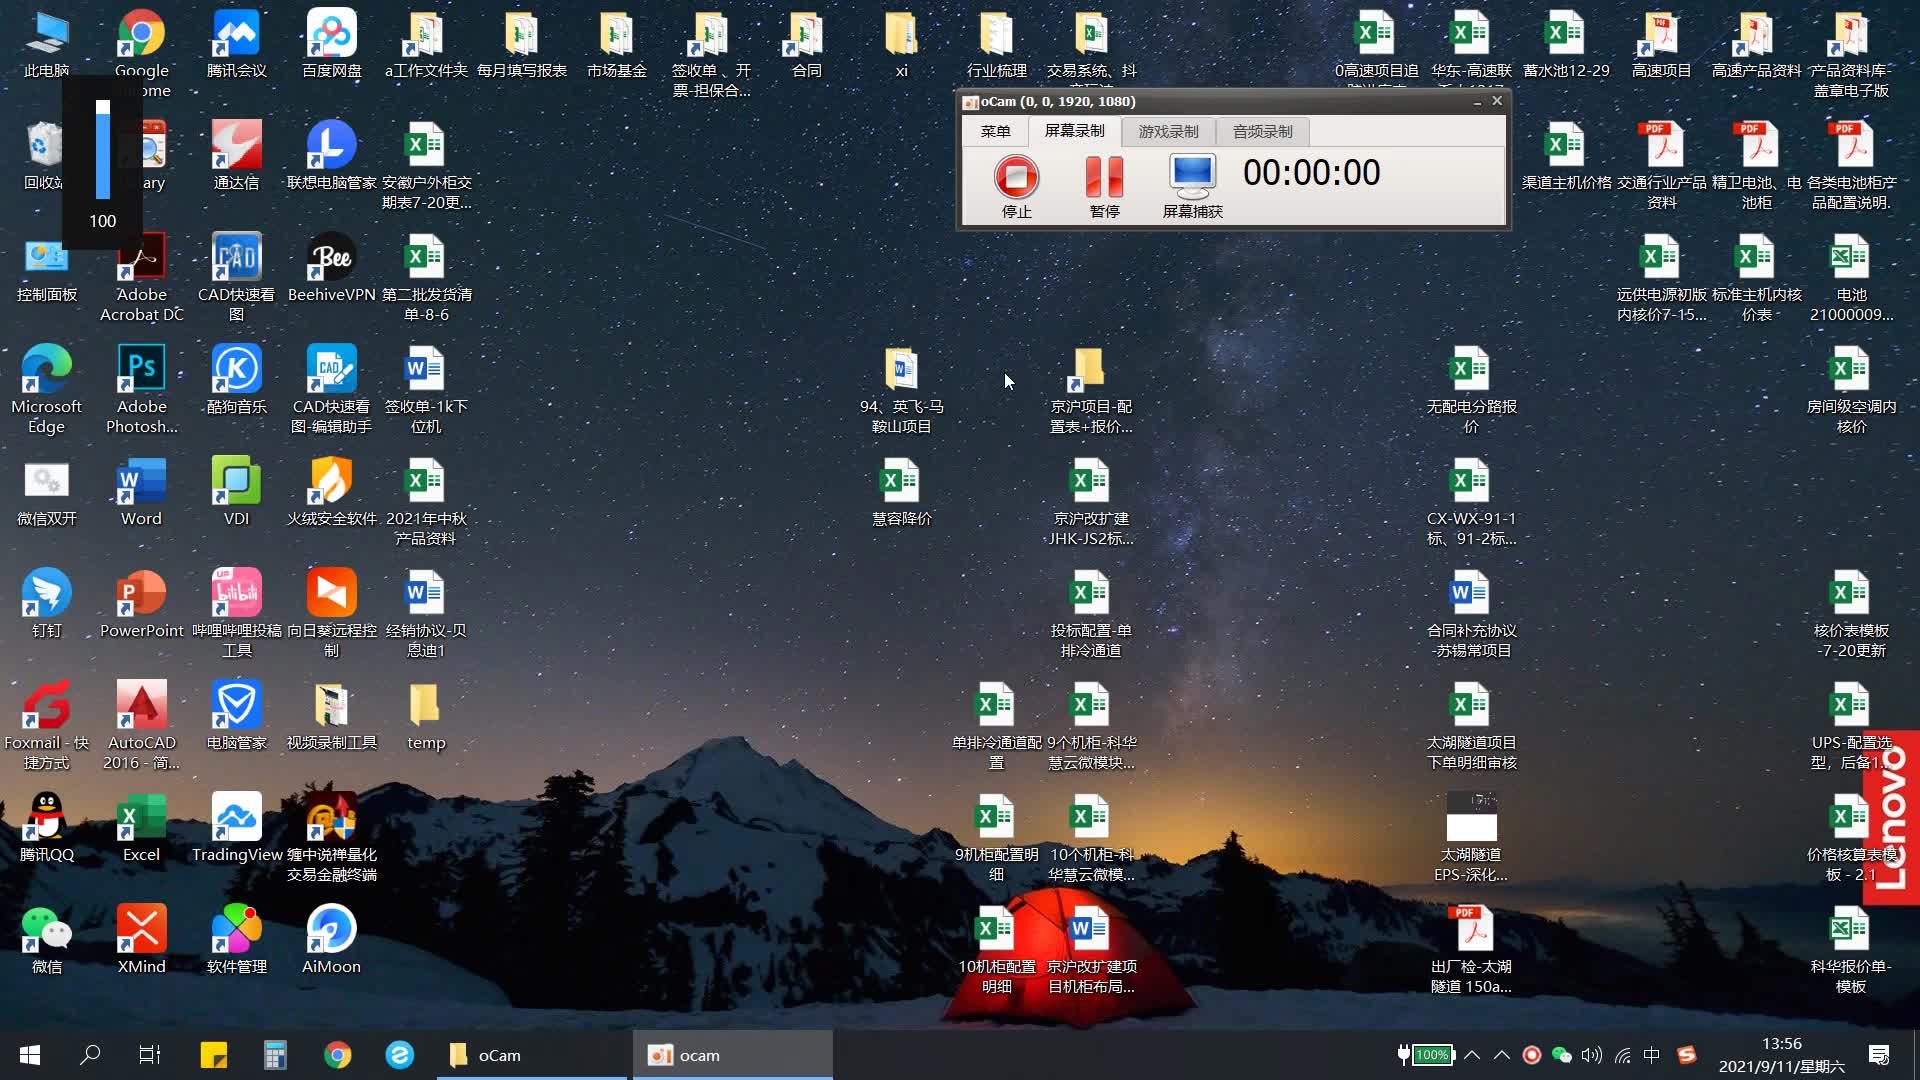1920x1080 pixels.
Task: Open the oCam 菜单 menu
Action: point(995,131)
